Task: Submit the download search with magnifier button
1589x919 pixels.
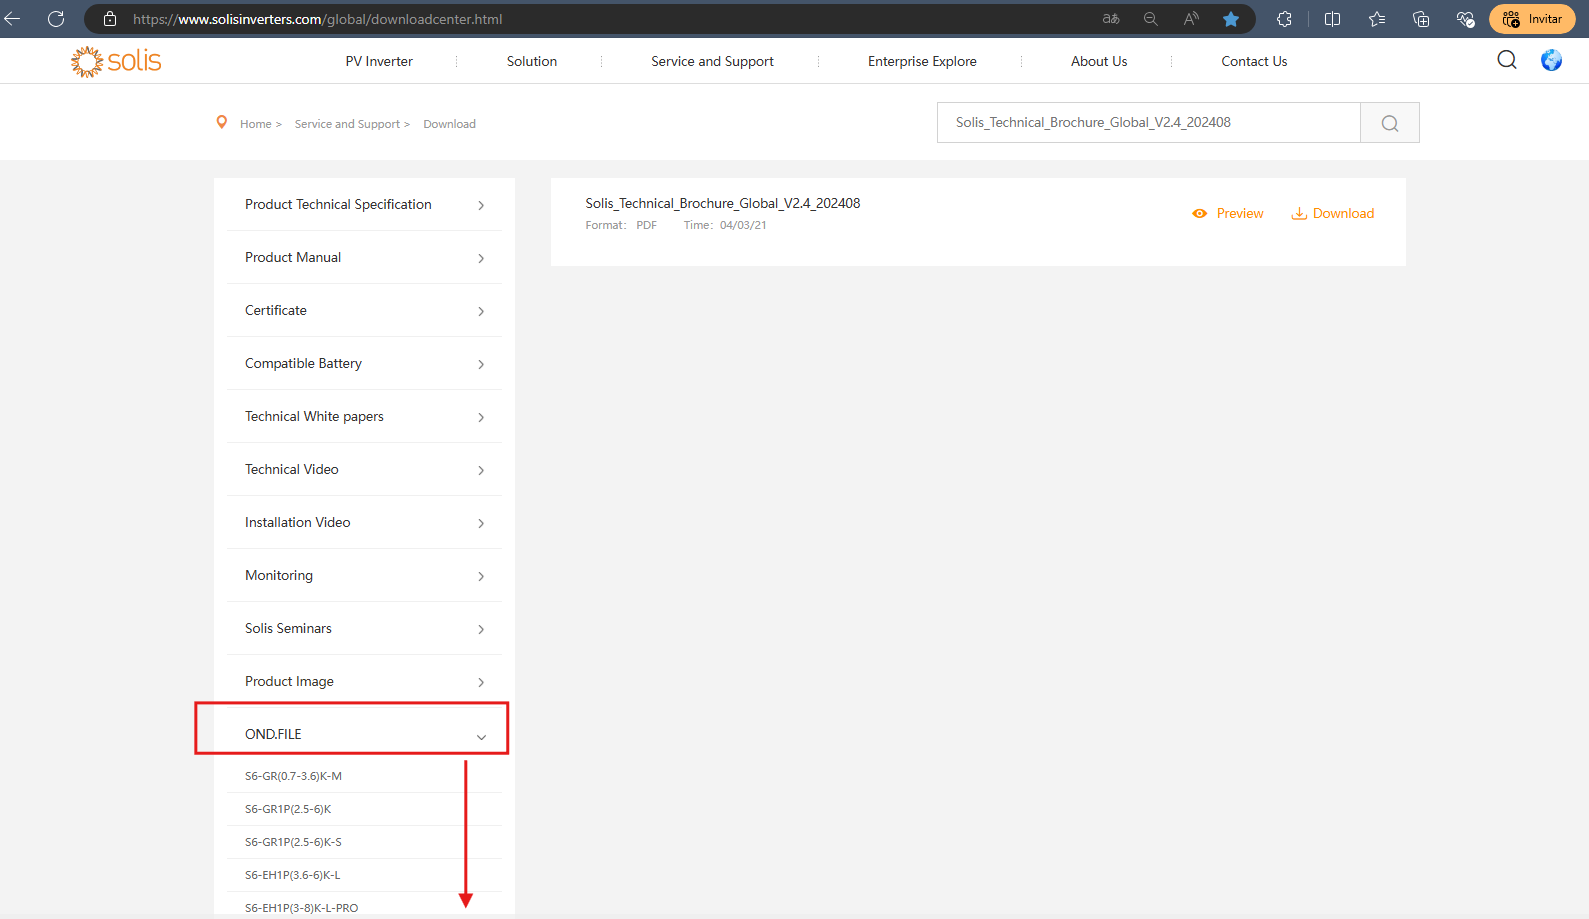Action: point(1390,123)
